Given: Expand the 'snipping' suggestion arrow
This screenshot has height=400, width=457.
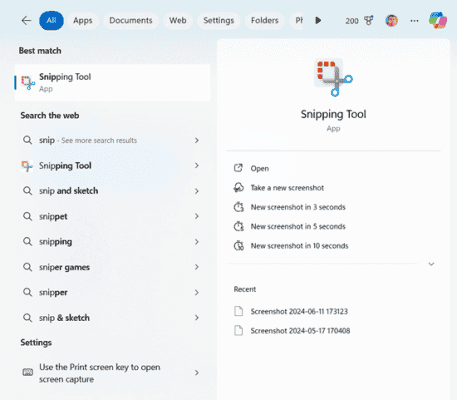Looking at the screenshot, I should pyautogui.click(x=197, y=242).
